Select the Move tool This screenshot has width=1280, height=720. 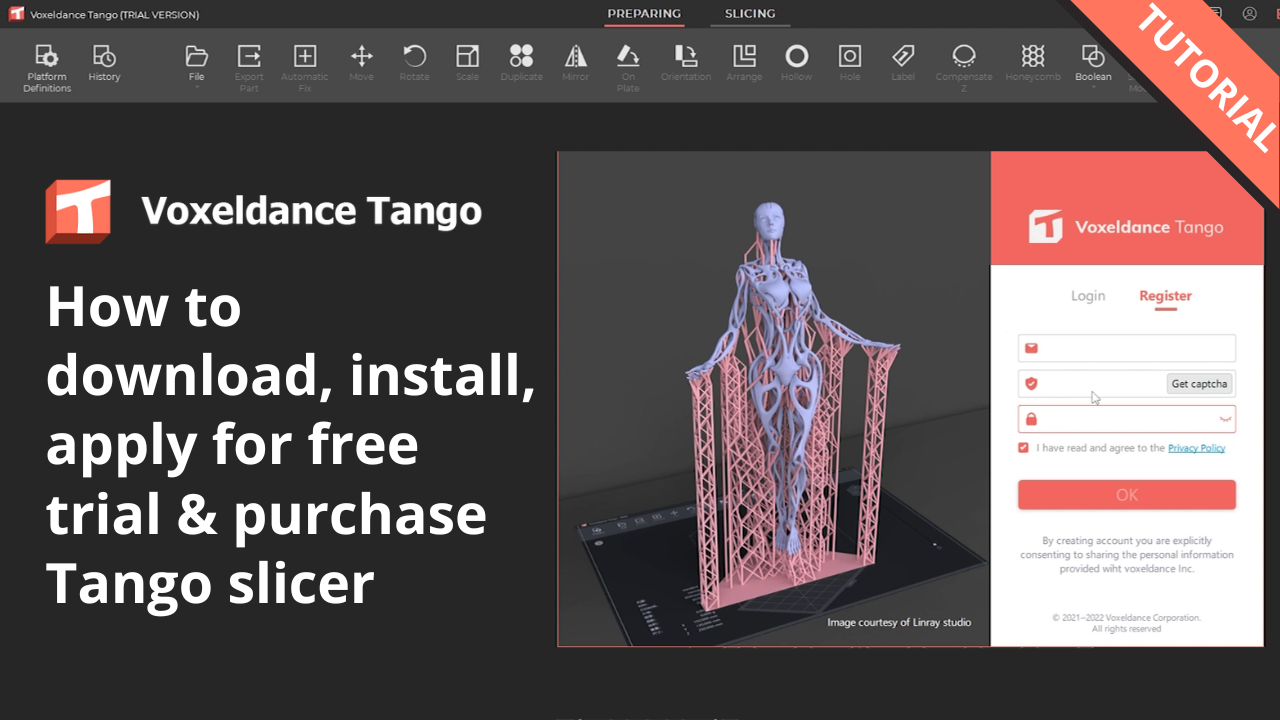[361, 63]
